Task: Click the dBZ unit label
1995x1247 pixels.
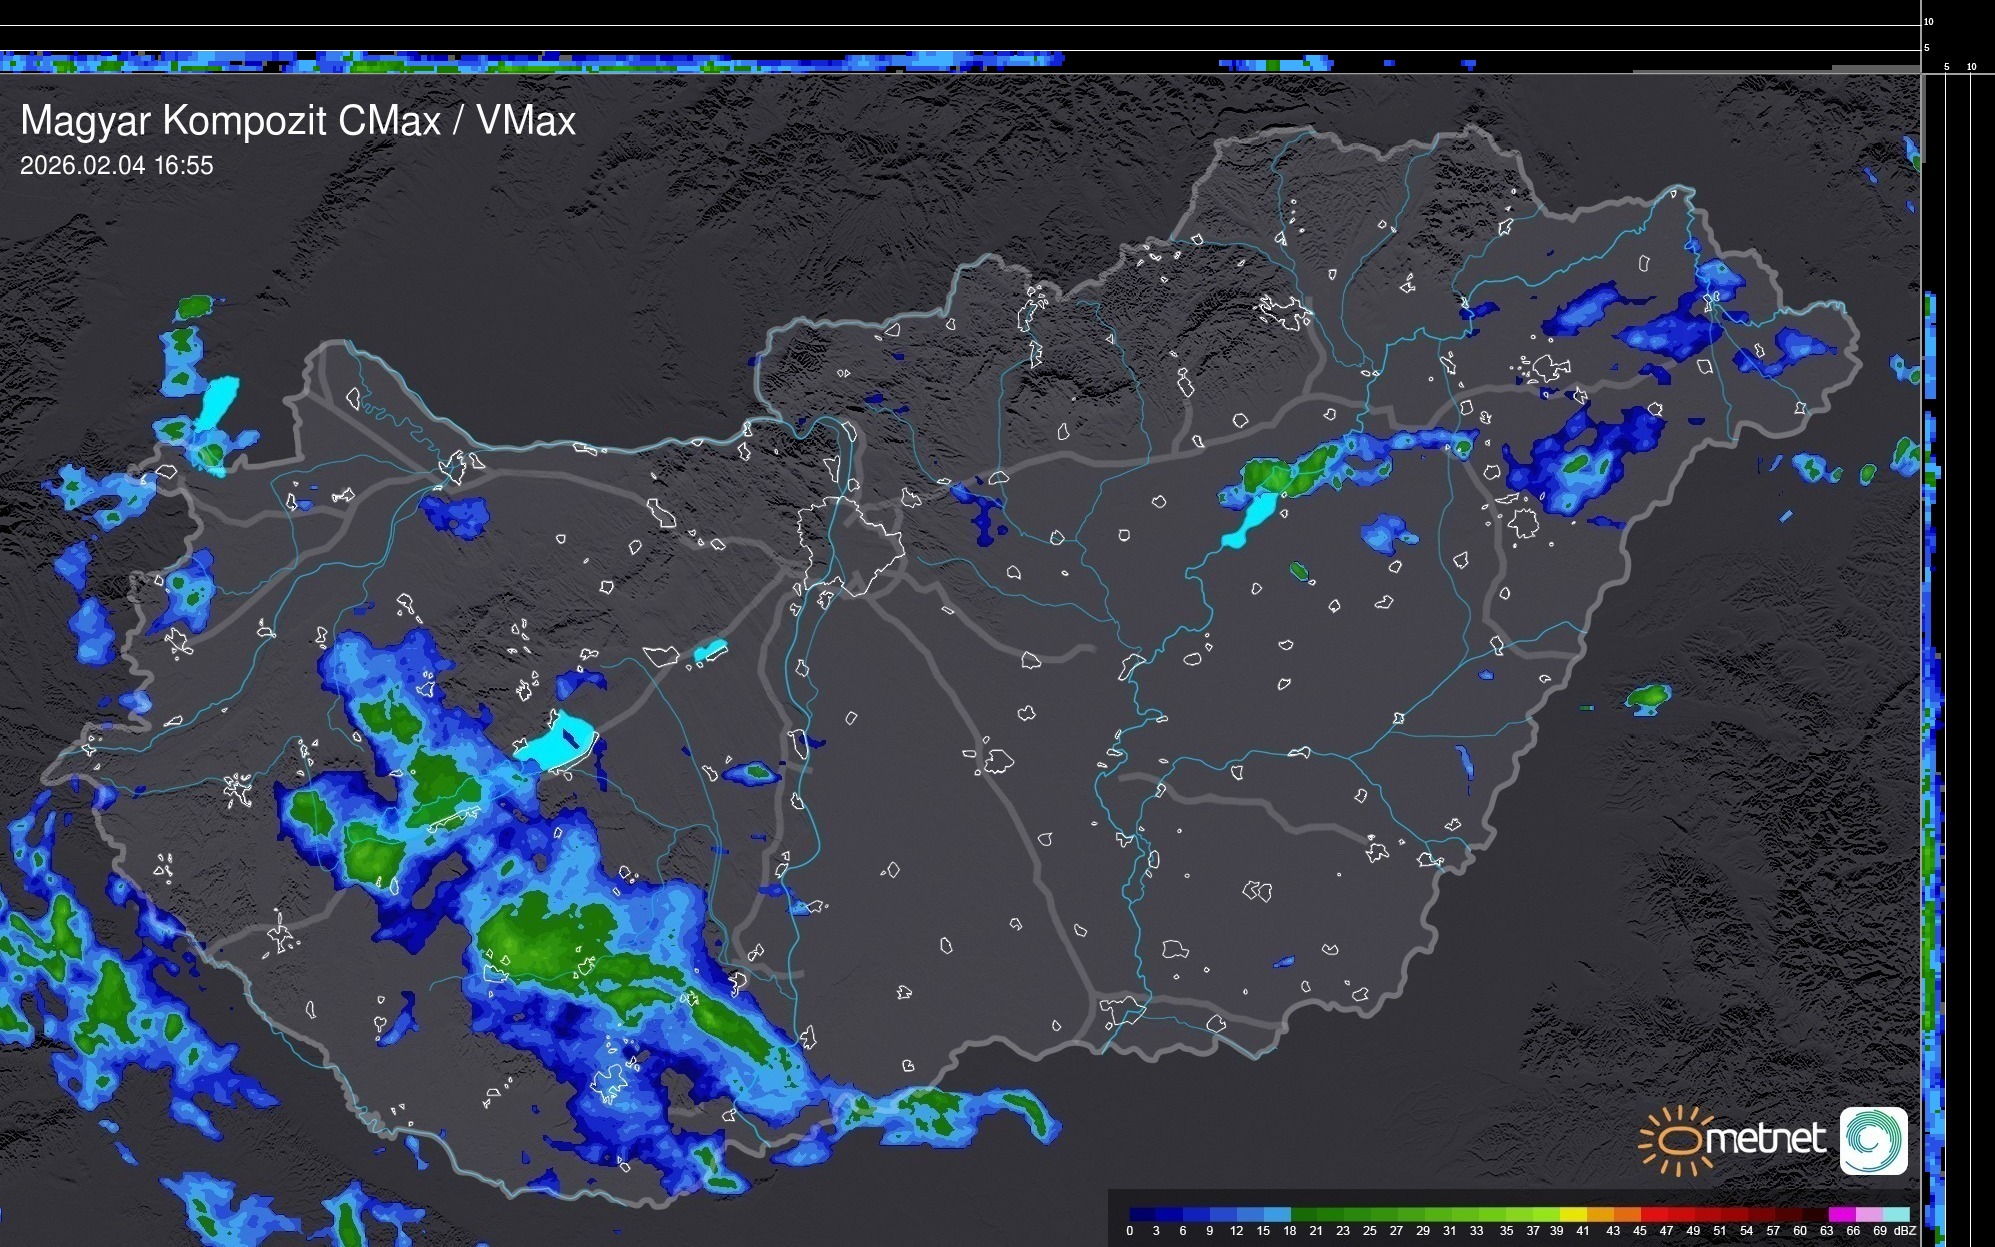Action: click(x=1904, y=1231)
